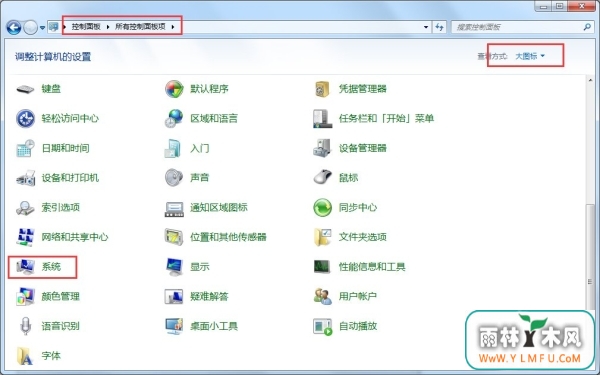The height and width of the screenshot is (375, 600).
Task: Click the scrollbar up arrow
Action: 591,80
